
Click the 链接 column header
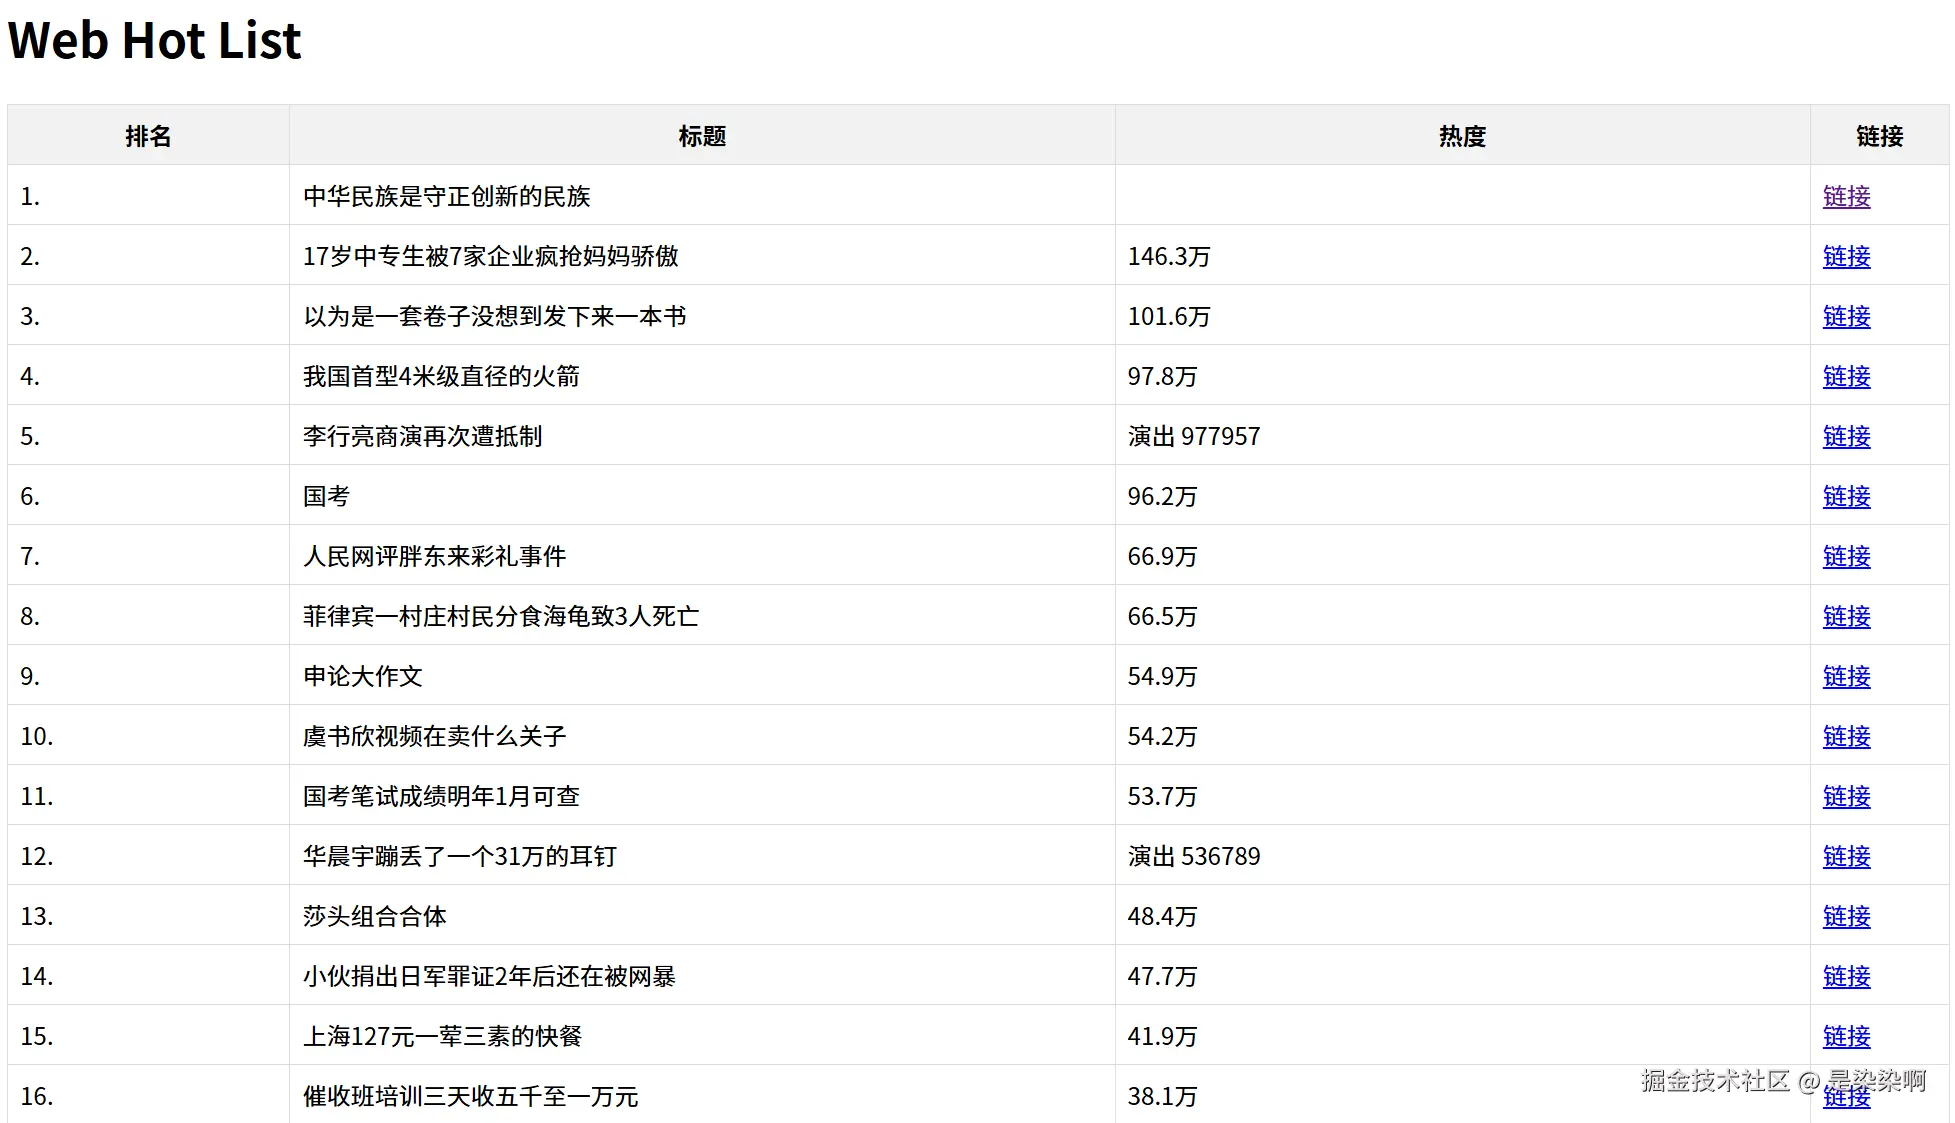click(x=1878, y=136)
